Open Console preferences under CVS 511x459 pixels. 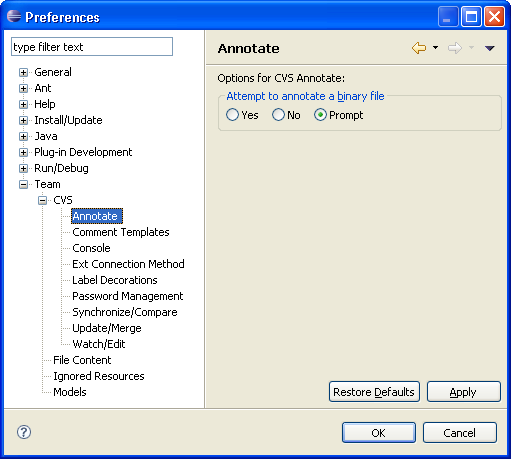[91, 248]
